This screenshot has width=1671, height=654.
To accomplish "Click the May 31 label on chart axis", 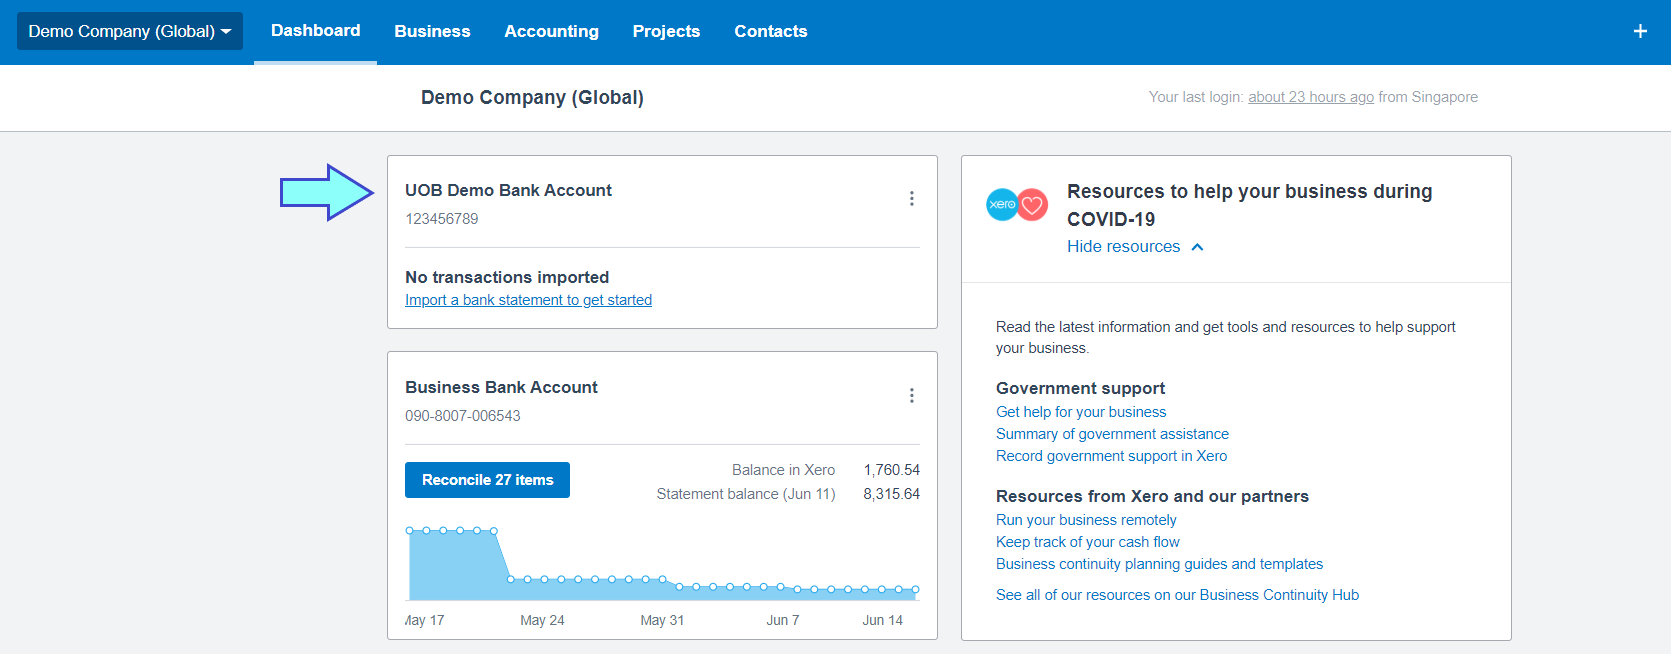I will coord(662,620).
